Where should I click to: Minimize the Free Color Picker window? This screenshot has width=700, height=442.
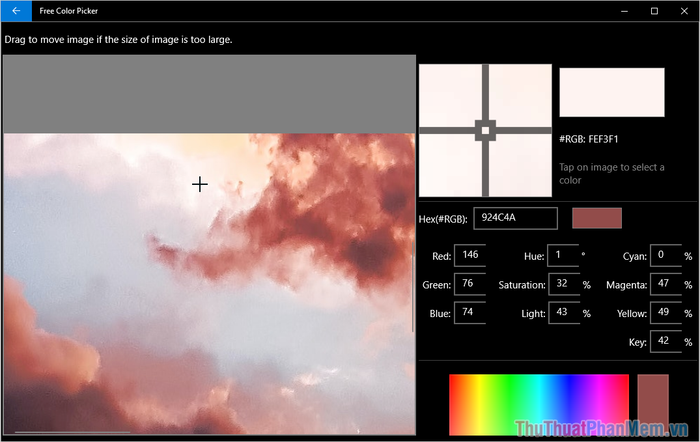click(624, 11)
